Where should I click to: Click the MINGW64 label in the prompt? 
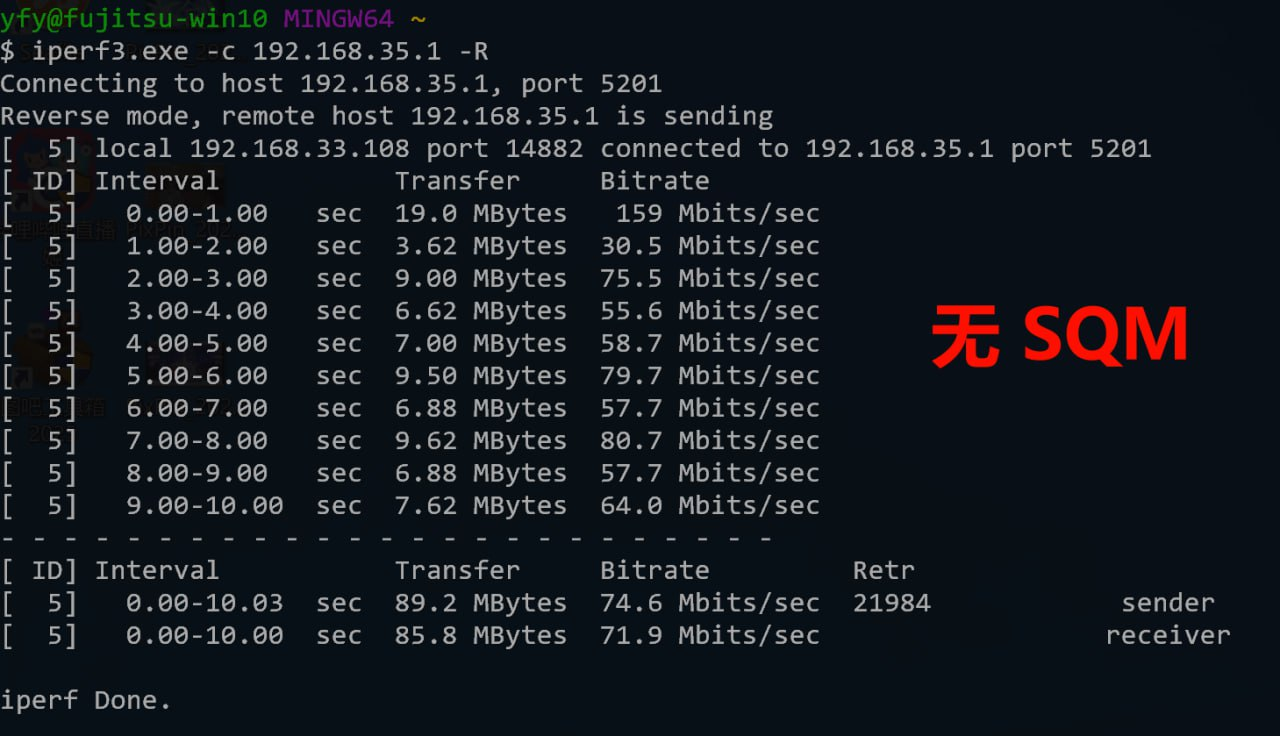(338, 18)
